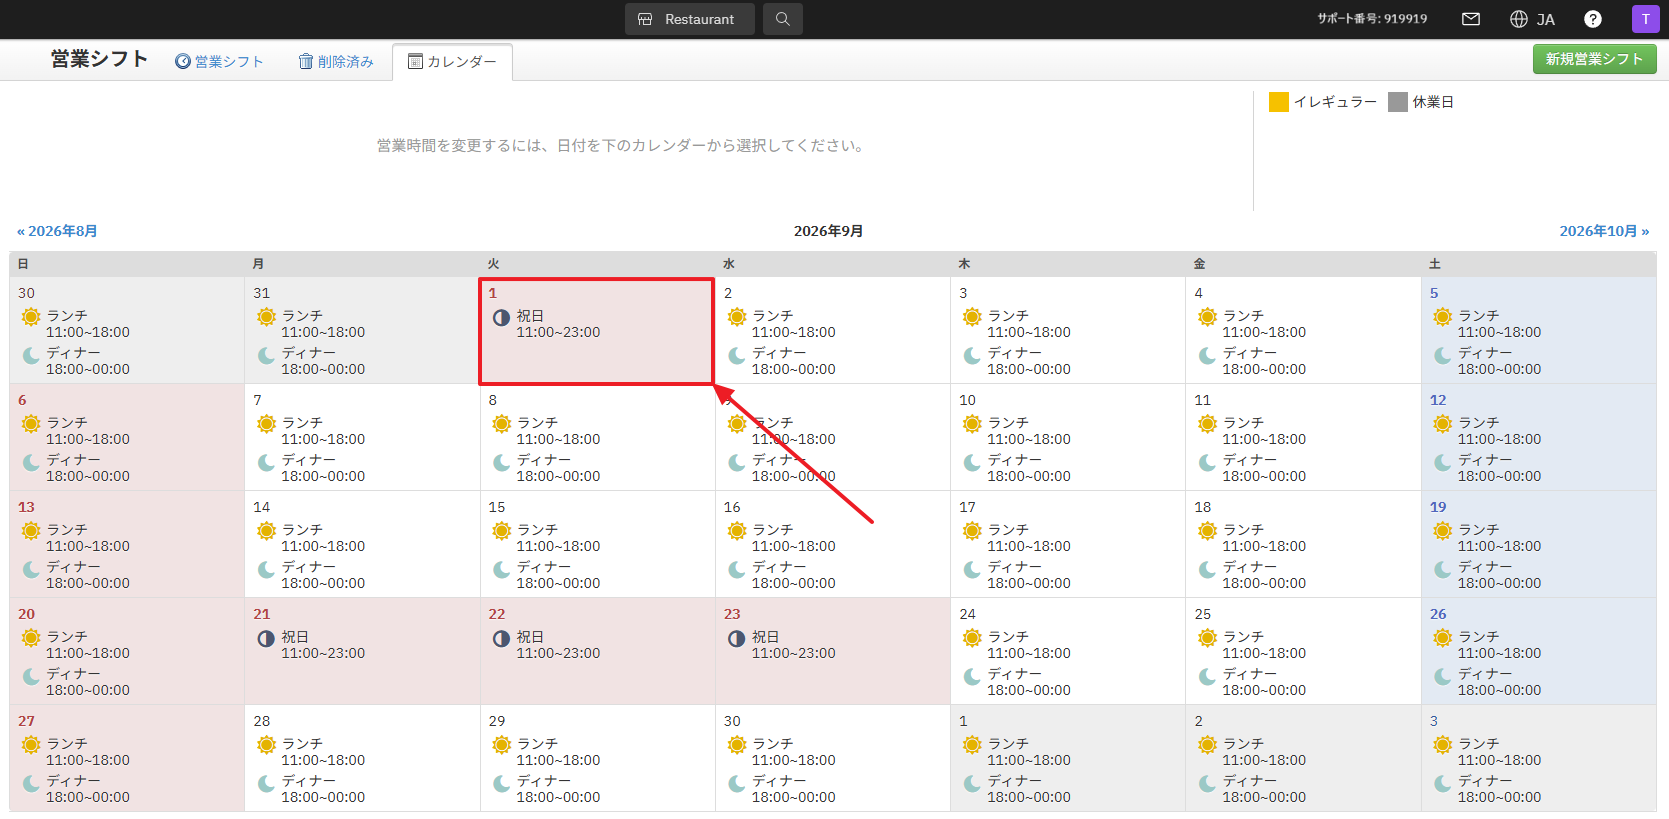Click the moon dinner icon on the 17th
This screenshot has height=819, width=1669.
972,569
